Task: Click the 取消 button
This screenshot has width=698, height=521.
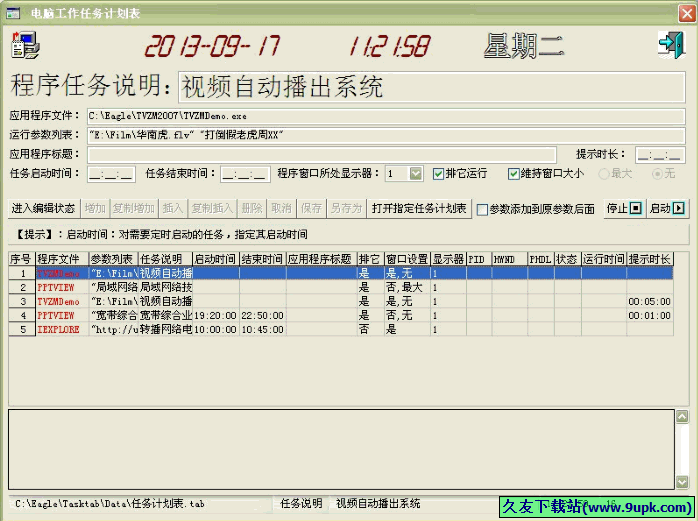Action: pyautogui.click(x=281, y=208)
